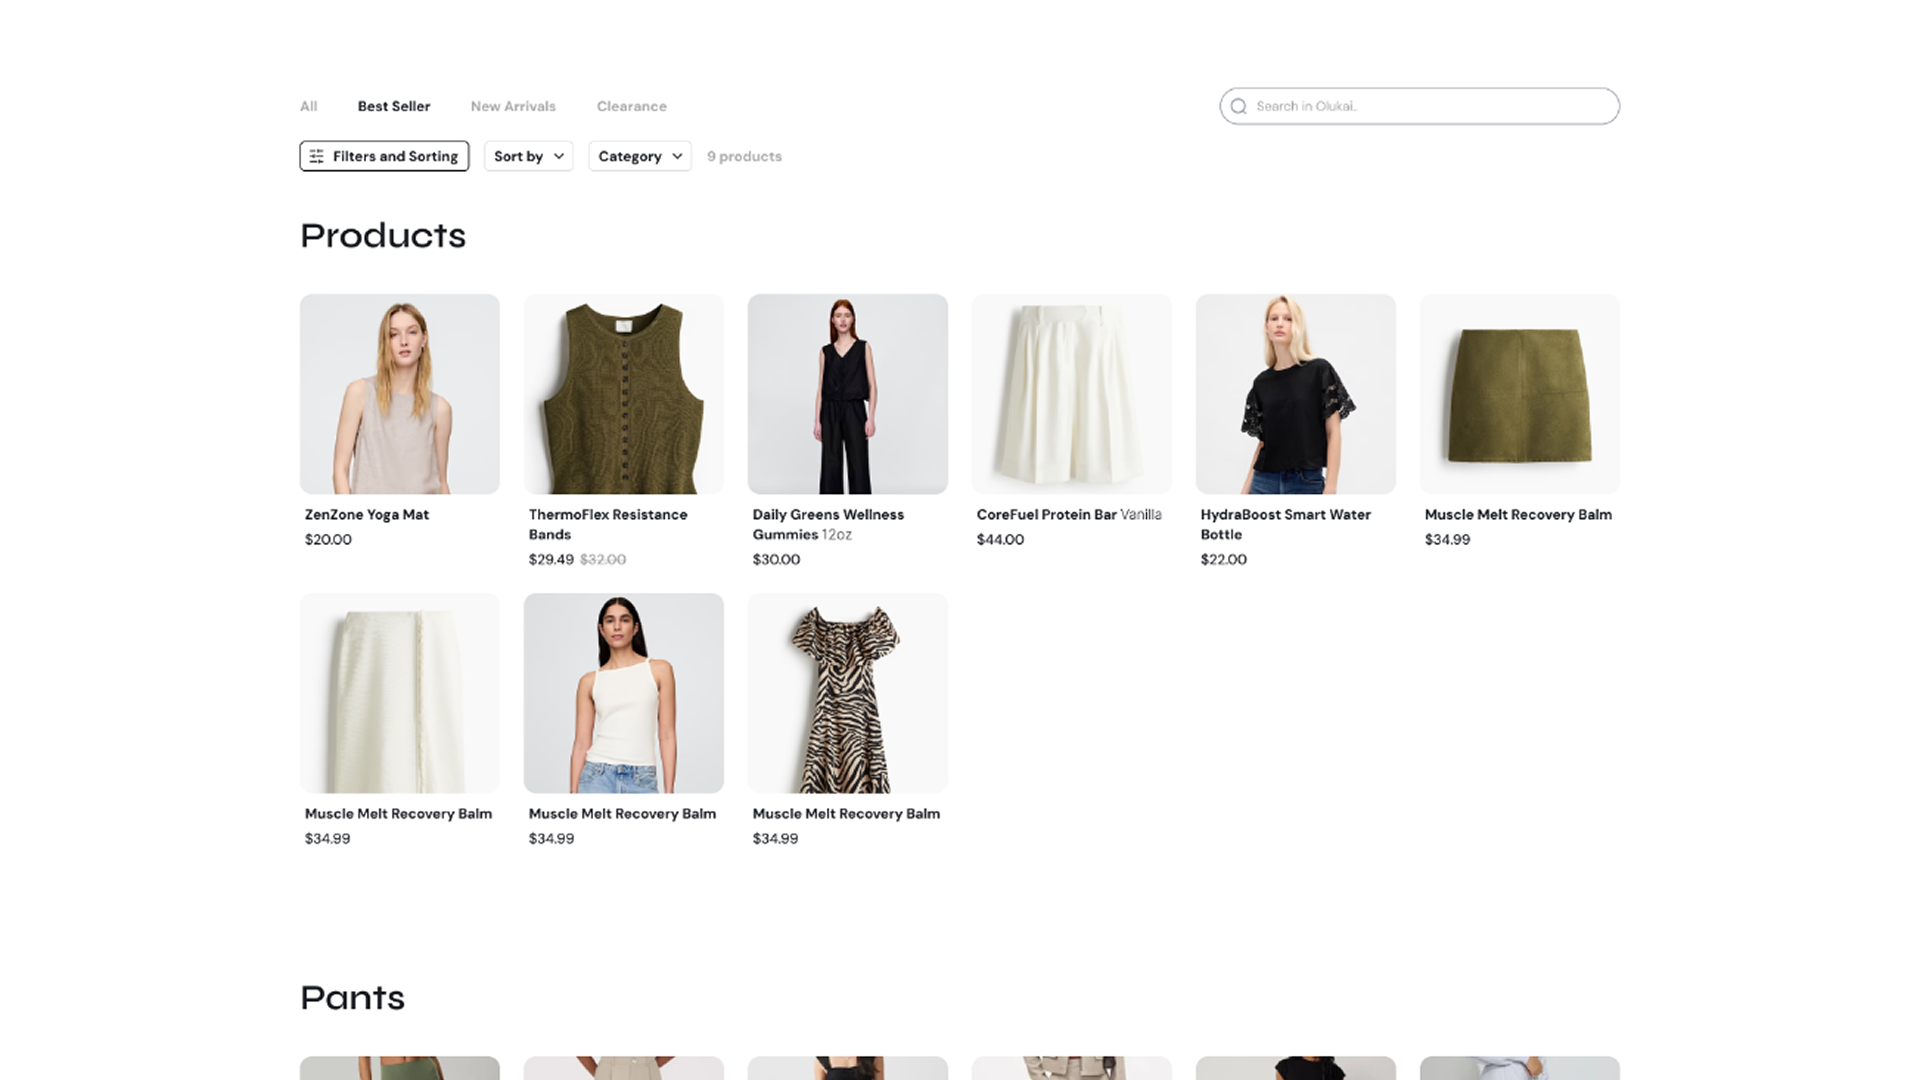1920x1080 pixels.
Task: Click the filter sliders icon
Action: 316,156
